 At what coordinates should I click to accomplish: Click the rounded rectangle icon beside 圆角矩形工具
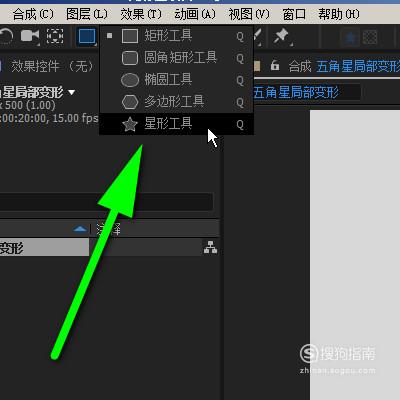click(130, 58)
